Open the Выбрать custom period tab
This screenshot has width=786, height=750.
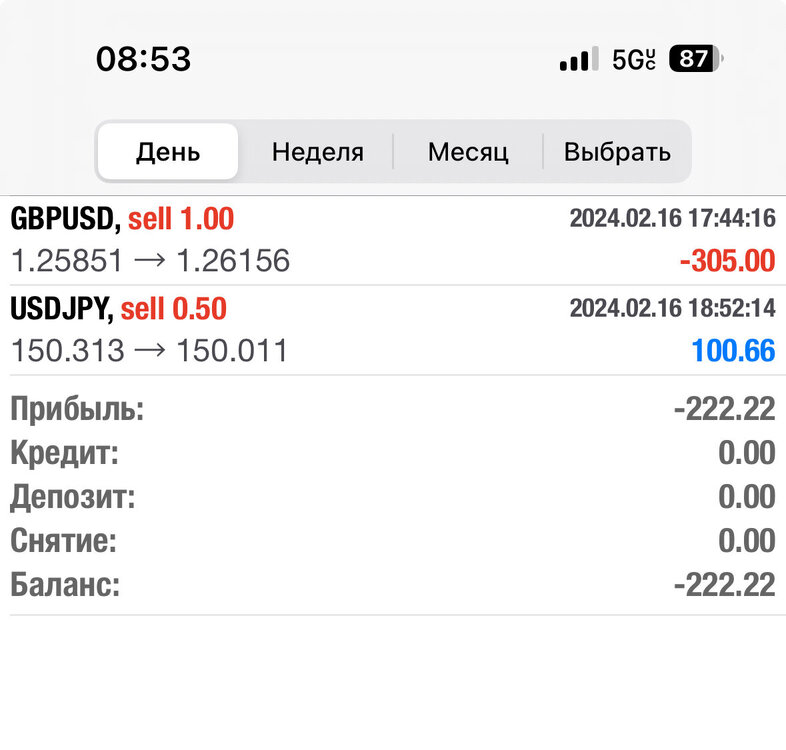click(x=617, y=151)
